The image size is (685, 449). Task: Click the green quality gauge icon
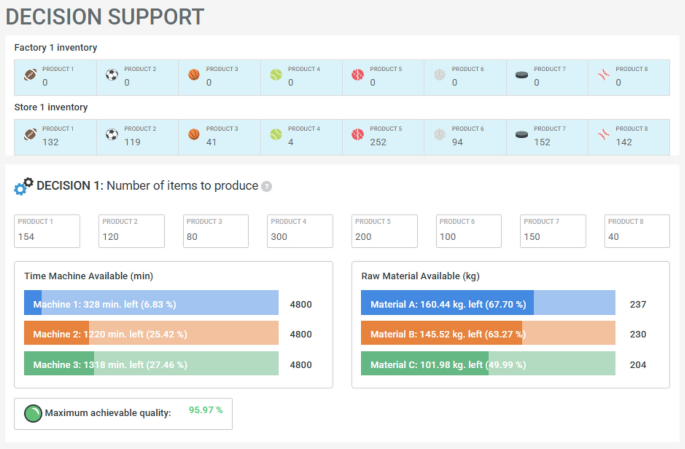pyautogui.click(x=33, y=412)
